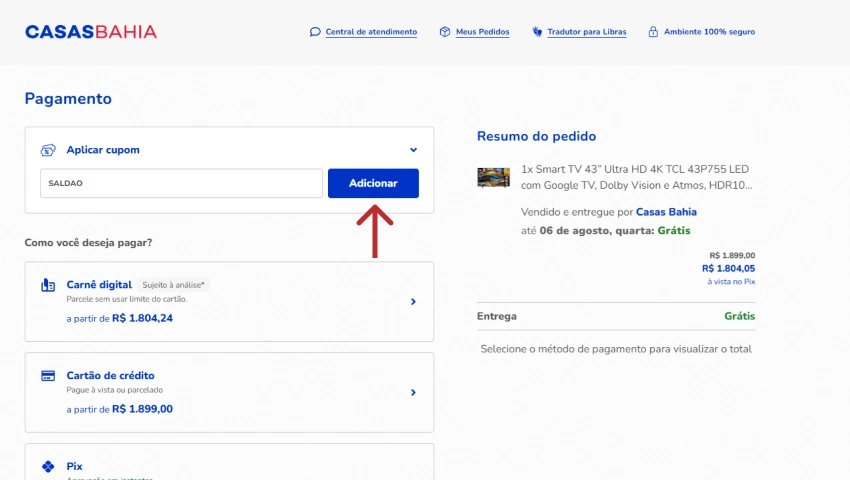Select the Cartão de crédito payment option

coord(229,393)
